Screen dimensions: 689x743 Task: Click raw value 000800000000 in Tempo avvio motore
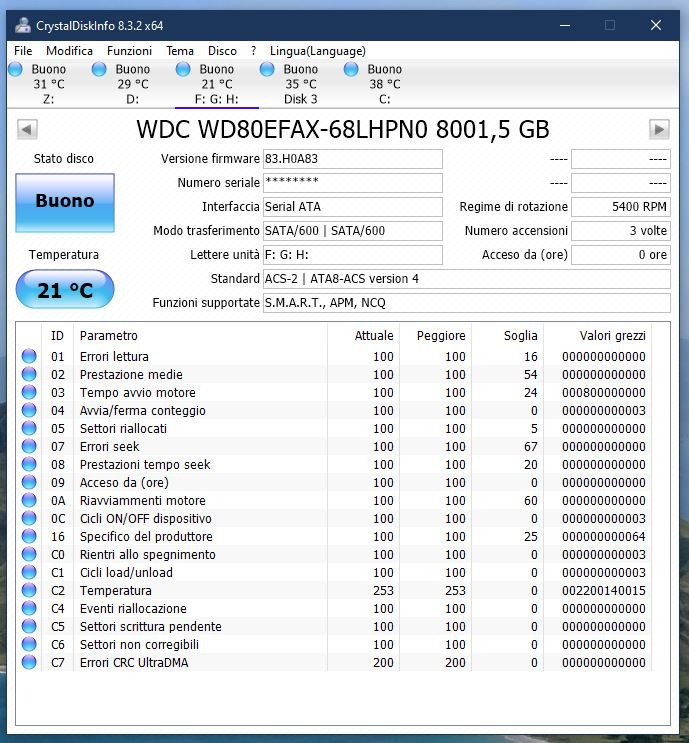click(x=604, y=392)
